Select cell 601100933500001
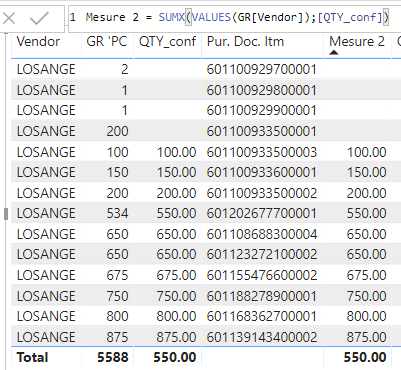This screenshot has width=401, height=370. coord(261,131)
